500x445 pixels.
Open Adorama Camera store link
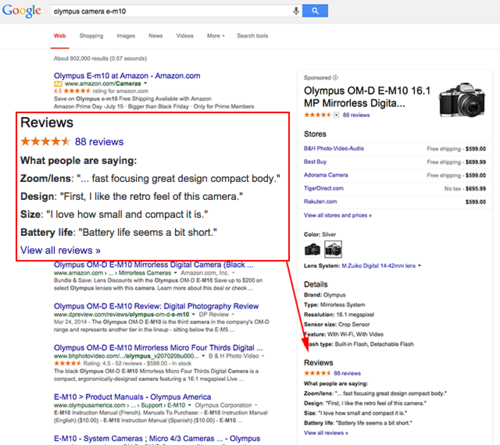tap(326, 175)
